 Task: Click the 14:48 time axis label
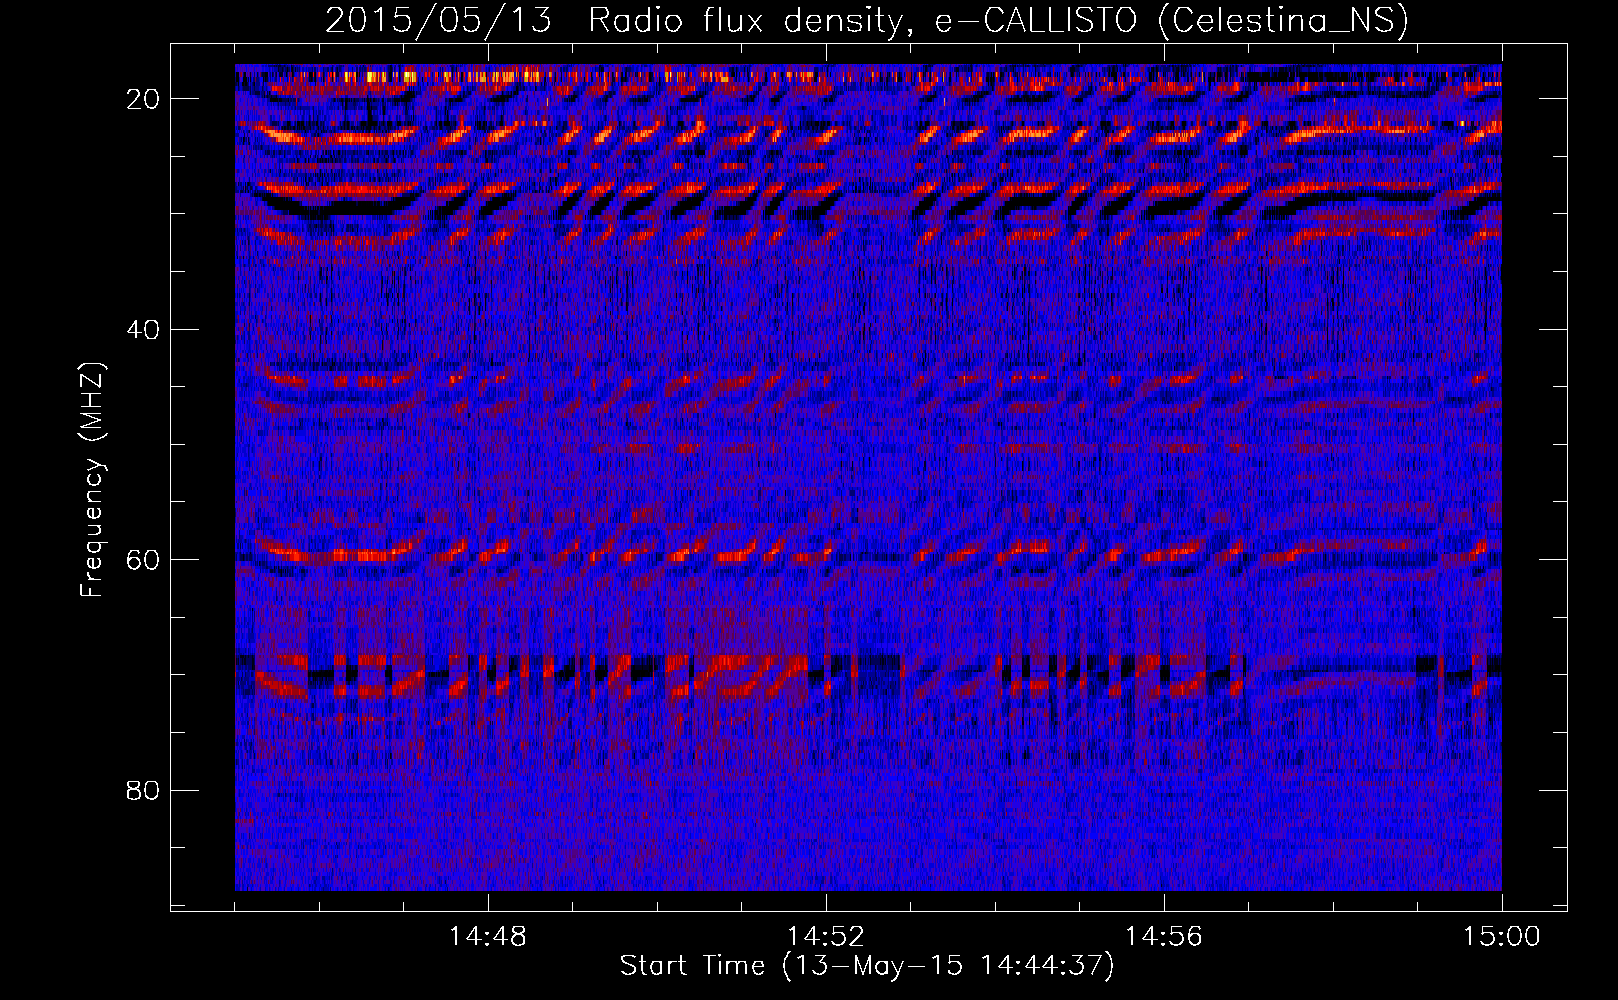pos(488,937)
